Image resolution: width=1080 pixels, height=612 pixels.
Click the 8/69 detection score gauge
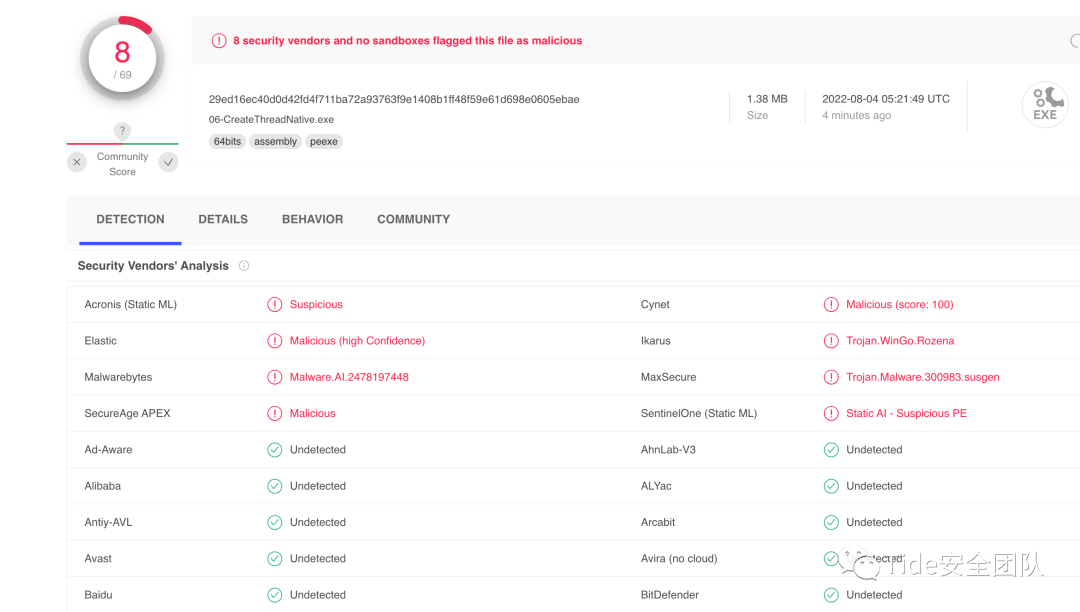(x=122, y=59)
